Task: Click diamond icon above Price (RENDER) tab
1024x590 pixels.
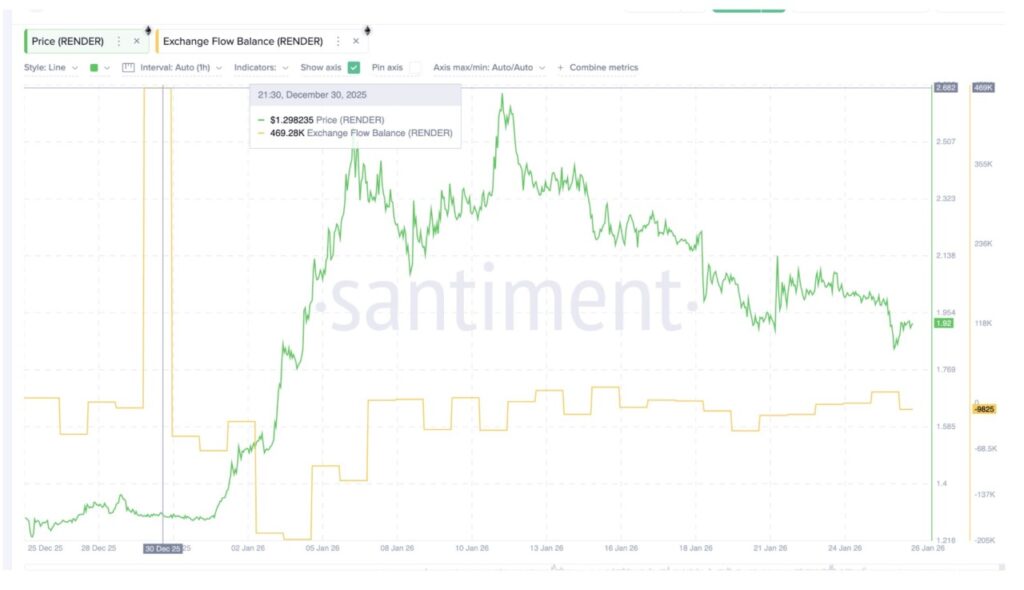Action: tap(149, 29)
